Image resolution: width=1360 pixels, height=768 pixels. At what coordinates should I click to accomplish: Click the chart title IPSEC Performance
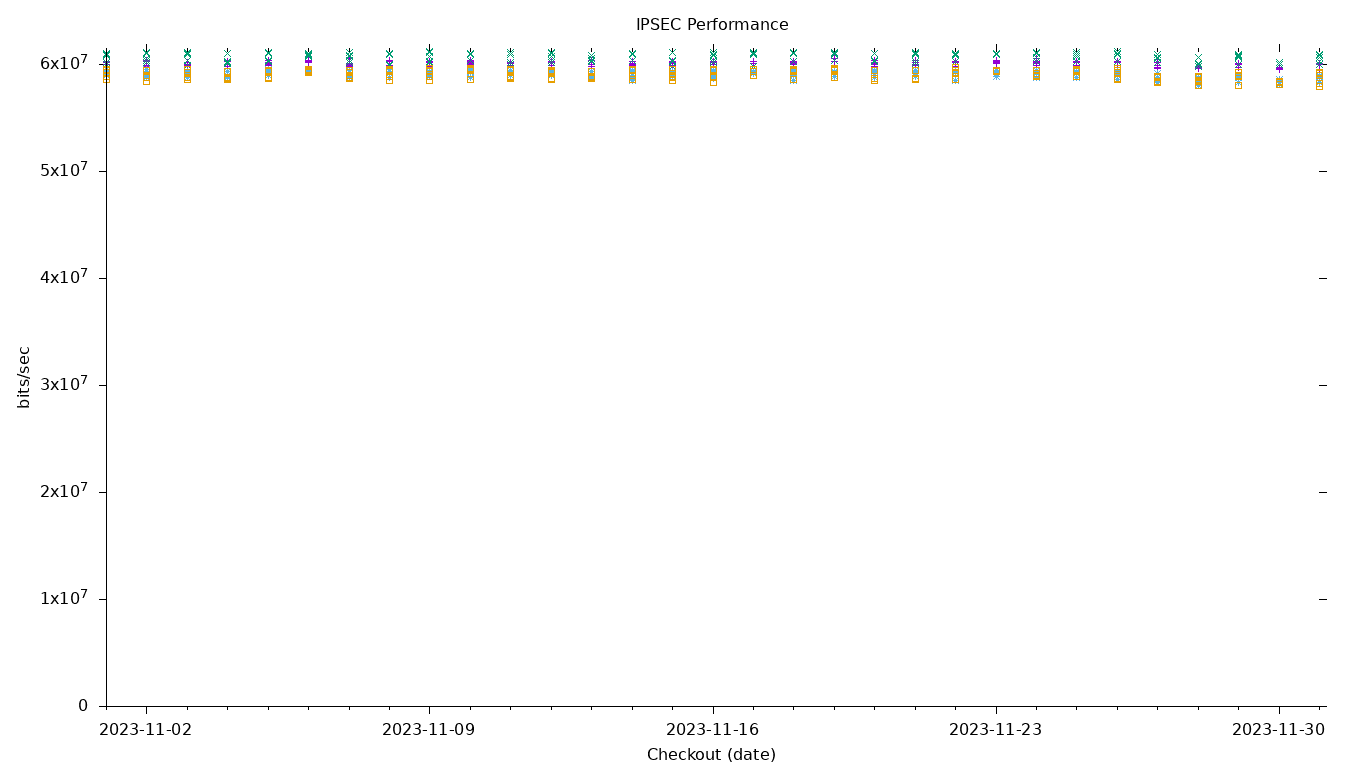click(711, 25)
